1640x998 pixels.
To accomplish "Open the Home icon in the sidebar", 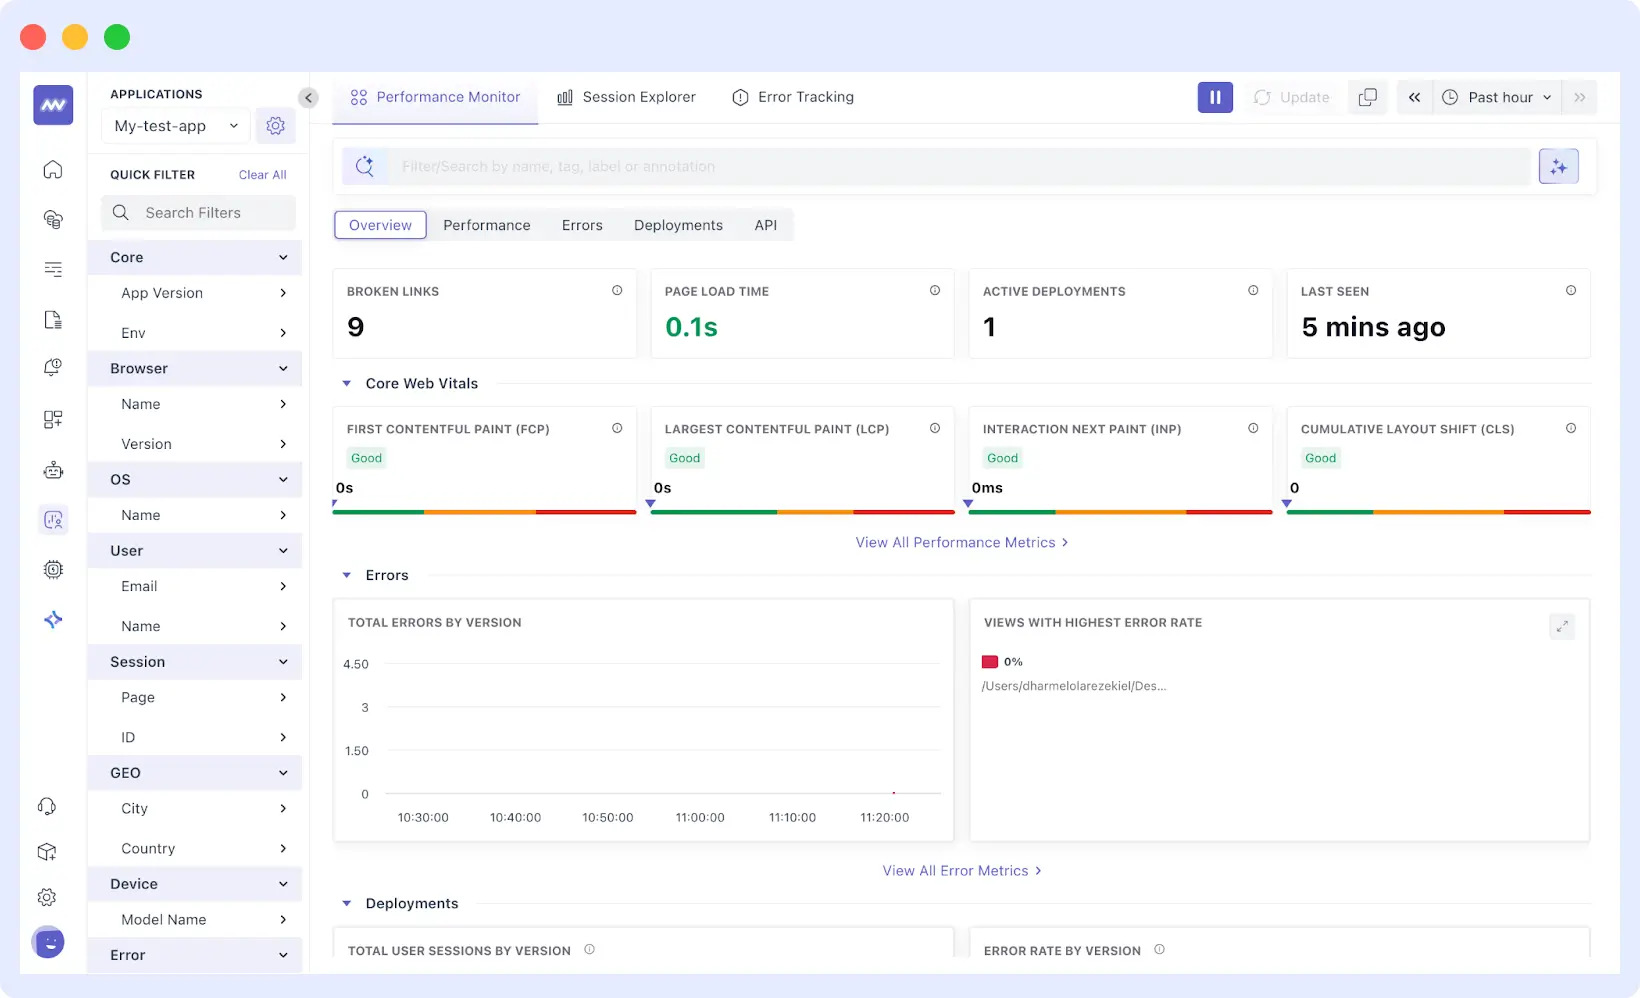I will click(52, 169).
